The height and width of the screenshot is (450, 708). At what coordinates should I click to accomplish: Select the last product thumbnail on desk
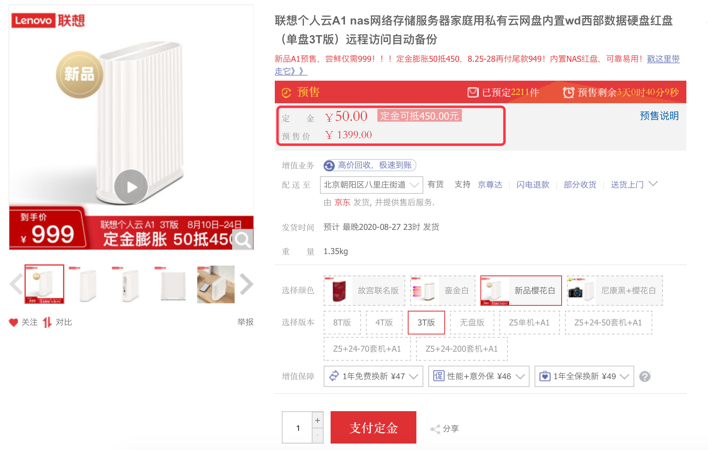point(215,285)
